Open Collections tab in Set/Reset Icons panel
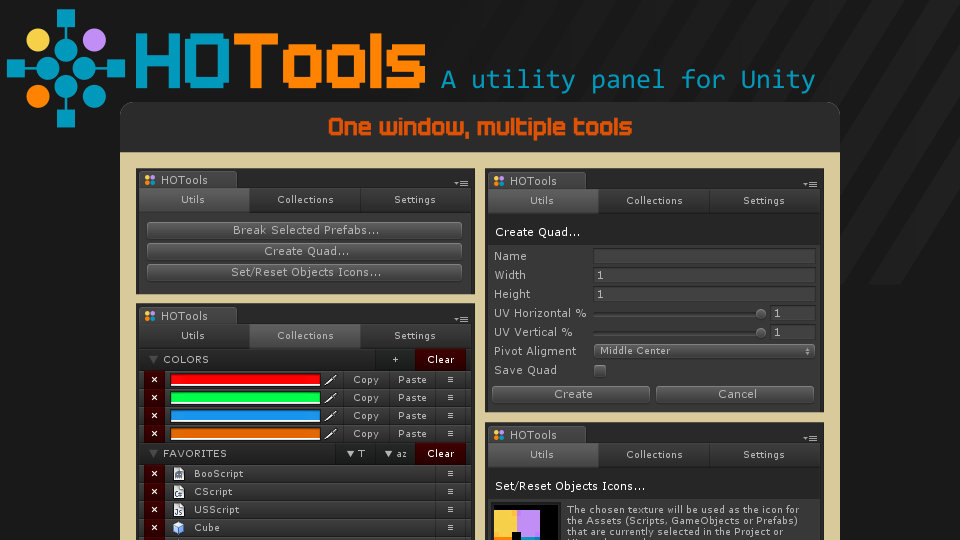This screenshot has width=960, height=540. pos(654,455)
